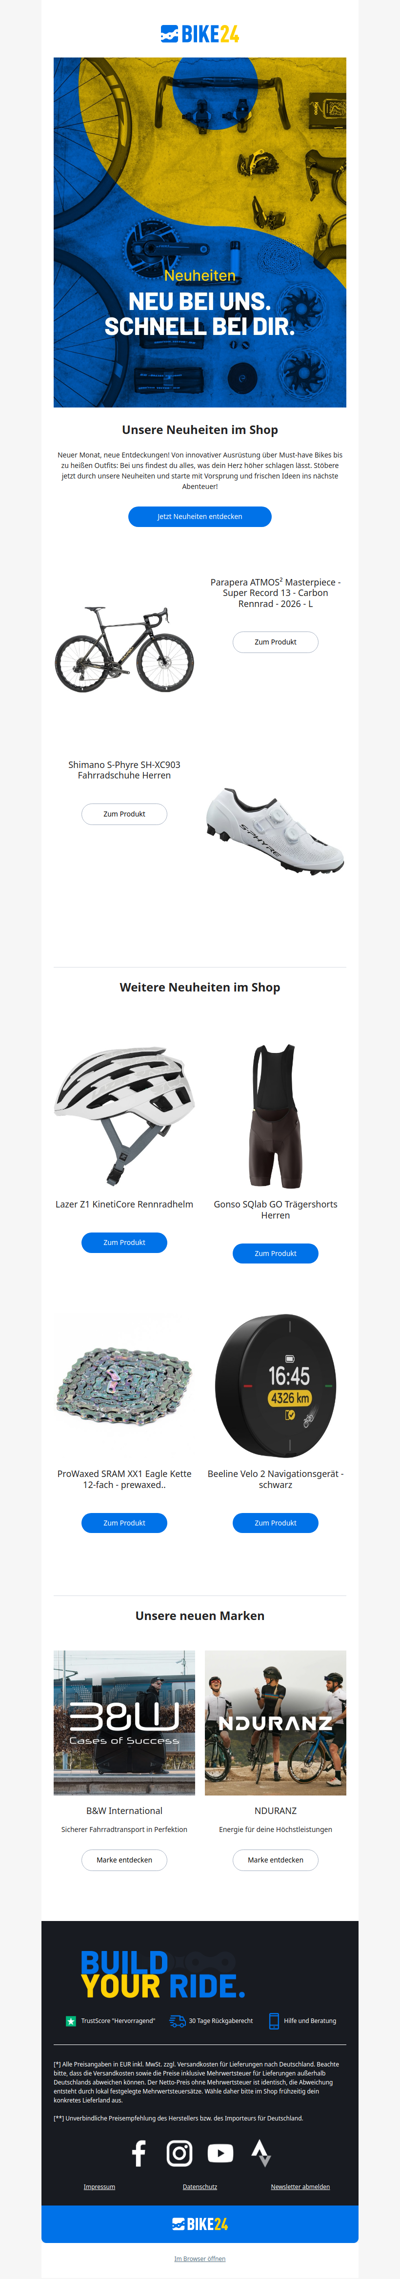Click the TrustScore green star icon
Screen dimensions: 400x2279
tap(71, 2021)
